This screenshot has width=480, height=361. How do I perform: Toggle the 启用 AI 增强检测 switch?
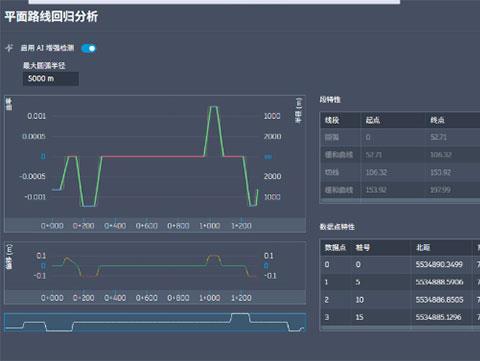(89, 48)
